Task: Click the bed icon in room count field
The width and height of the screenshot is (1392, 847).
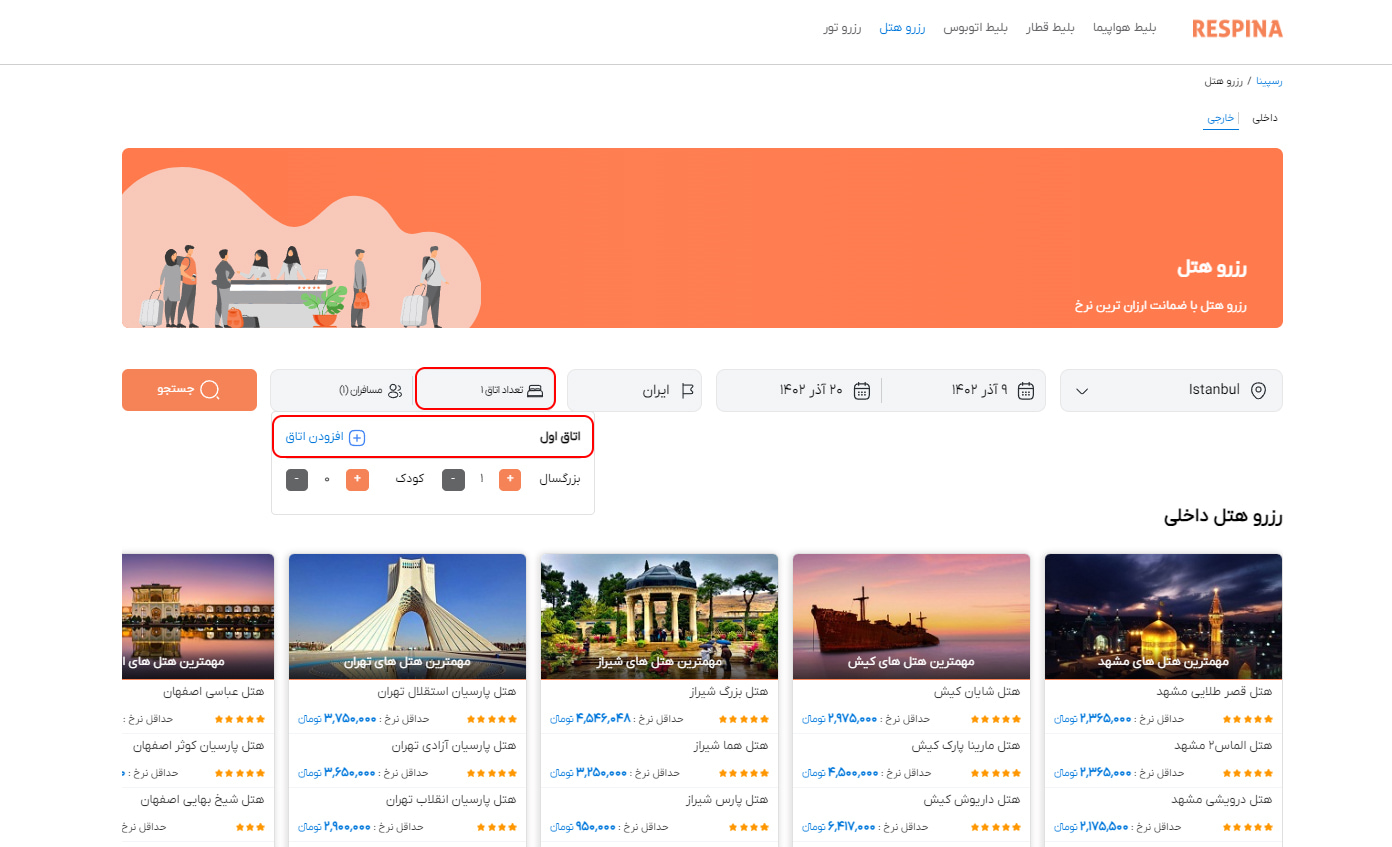Action: click(x=535, y=390)
